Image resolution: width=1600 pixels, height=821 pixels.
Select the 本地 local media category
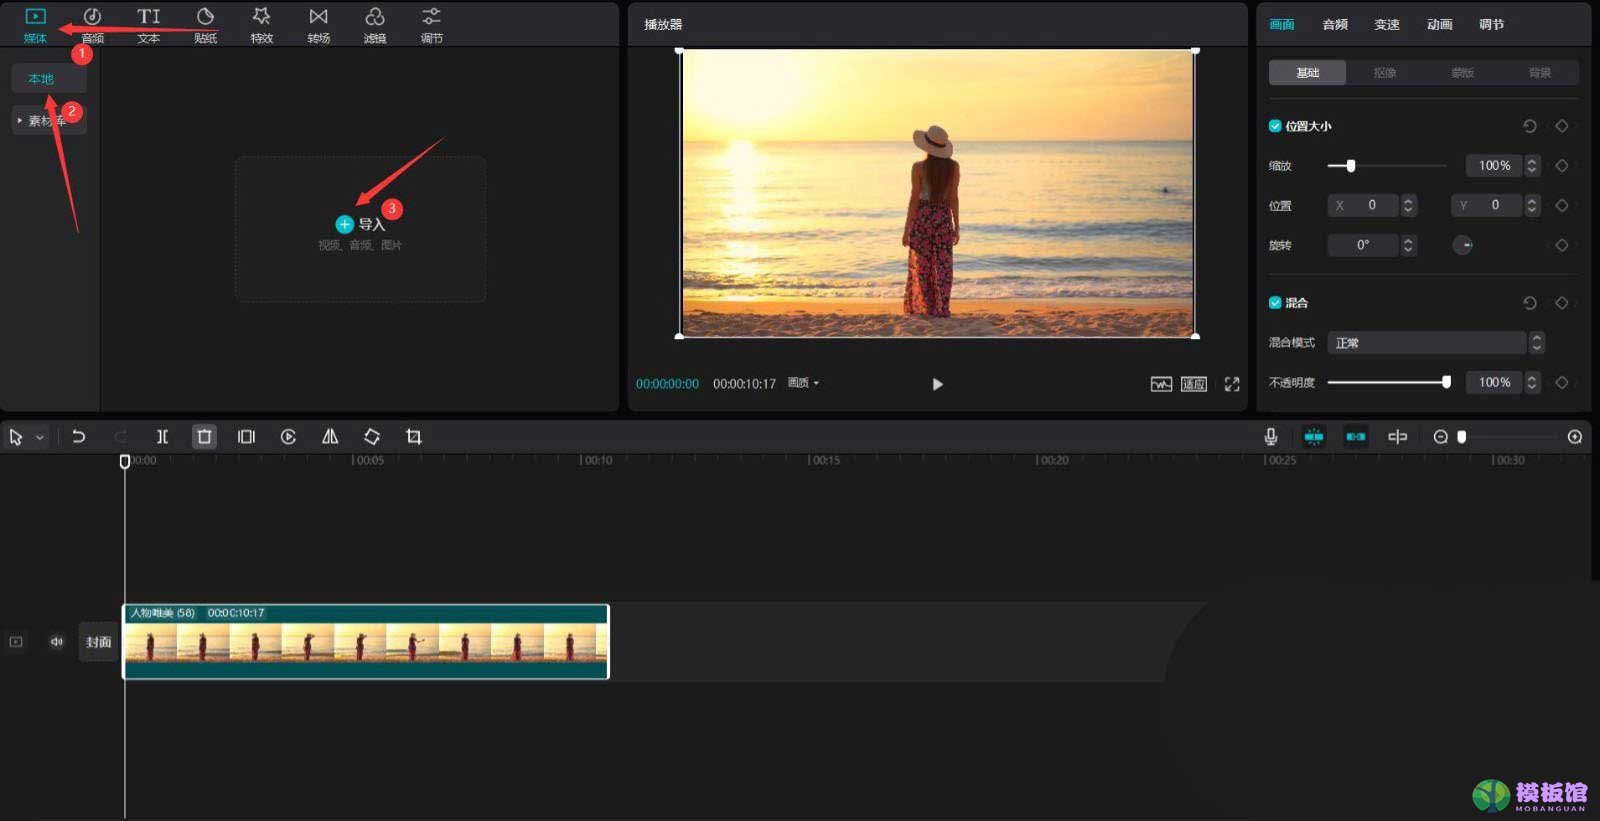tap(48, 79)
